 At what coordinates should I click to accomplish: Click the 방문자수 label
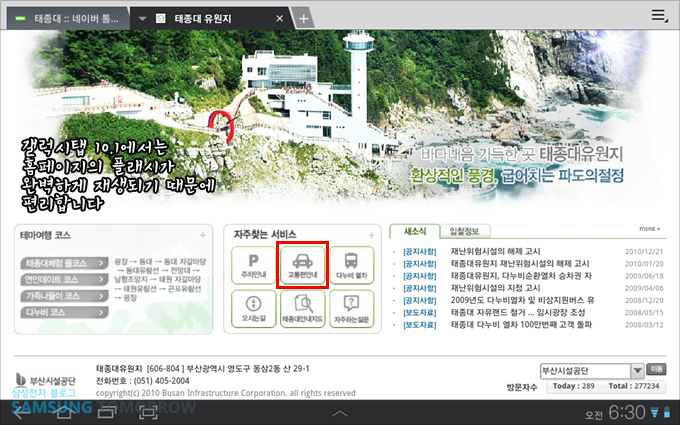pos(522,387)
